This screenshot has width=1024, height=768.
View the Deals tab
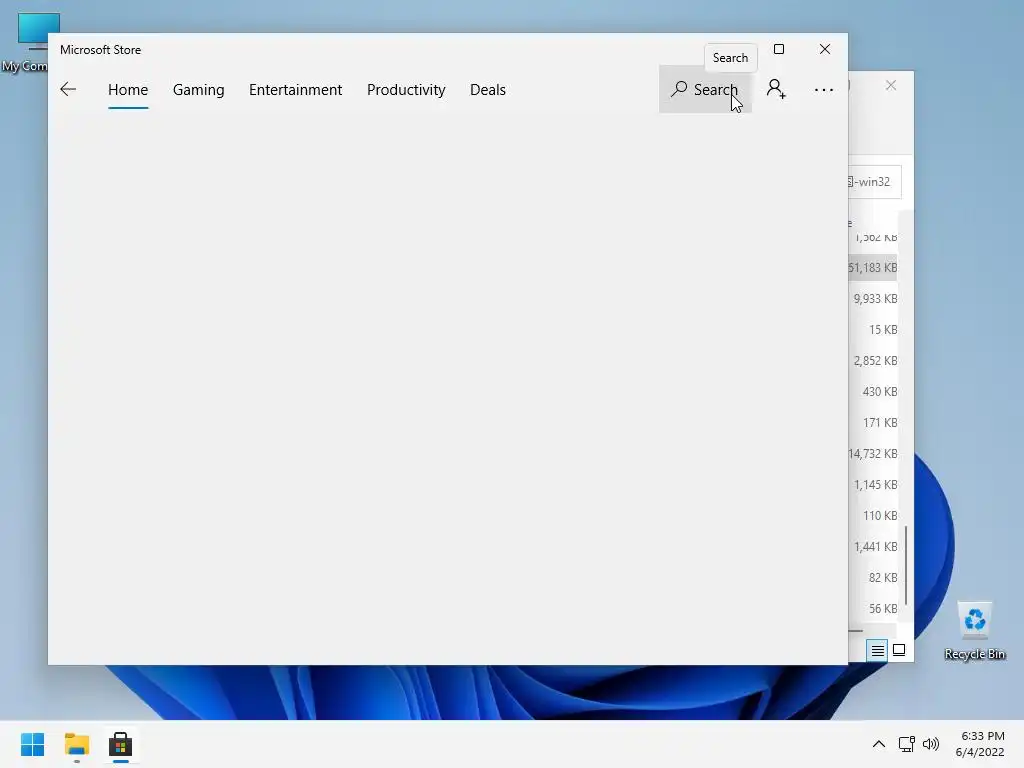[488, 89]
